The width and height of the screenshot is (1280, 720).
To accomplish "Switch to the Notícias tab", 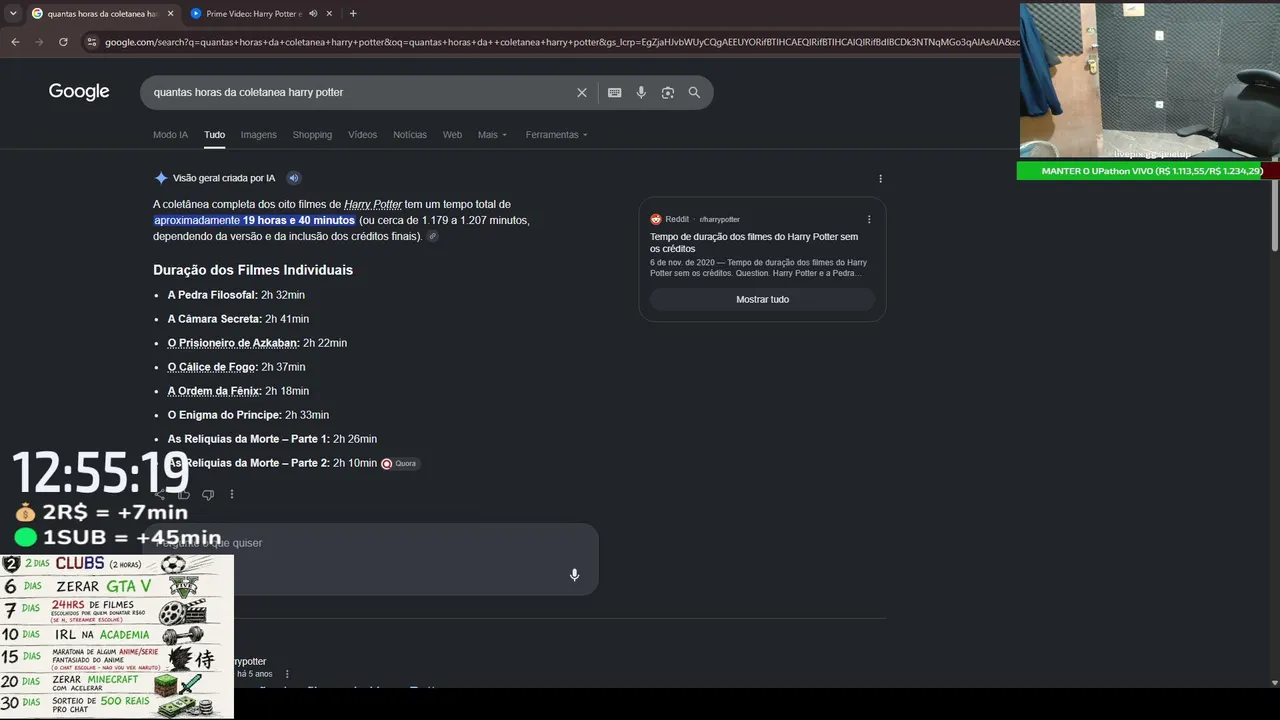I will coord(410,135).
